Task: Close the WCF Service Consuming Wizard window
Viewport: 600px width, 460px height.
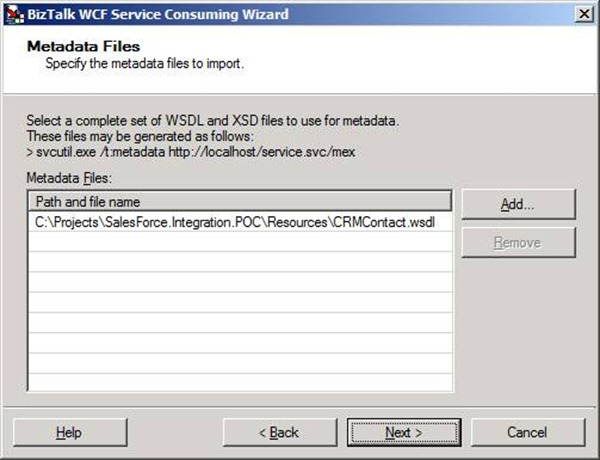Action: pyautogui.click(x=580, y=14)
